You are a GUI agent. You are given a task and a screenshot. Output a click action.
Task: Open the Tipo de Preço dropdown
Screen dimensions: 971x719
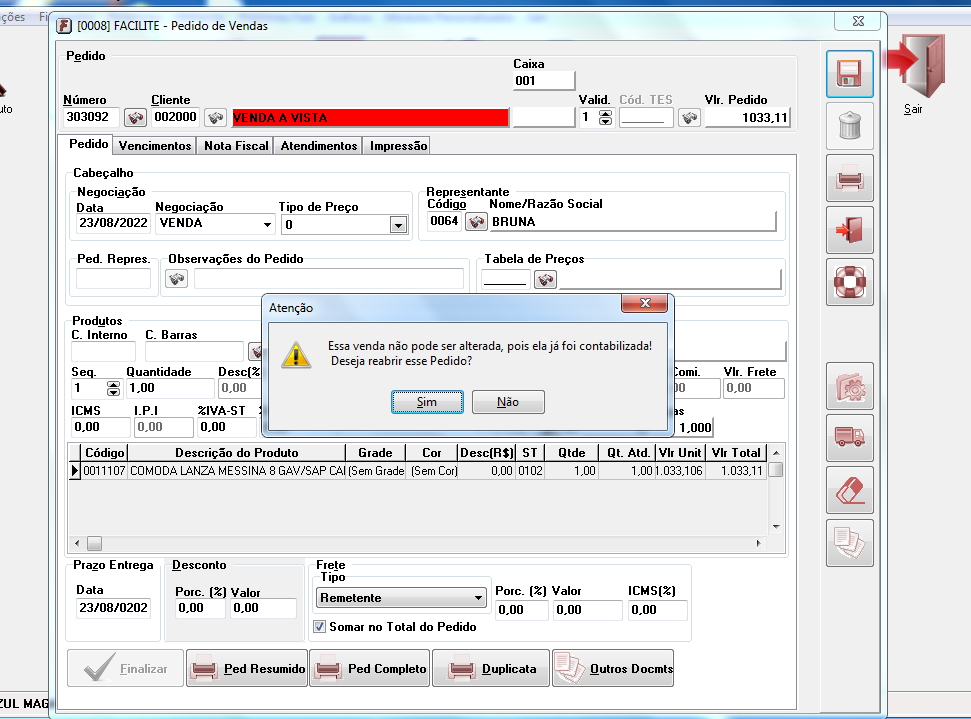tap(399, 225)
